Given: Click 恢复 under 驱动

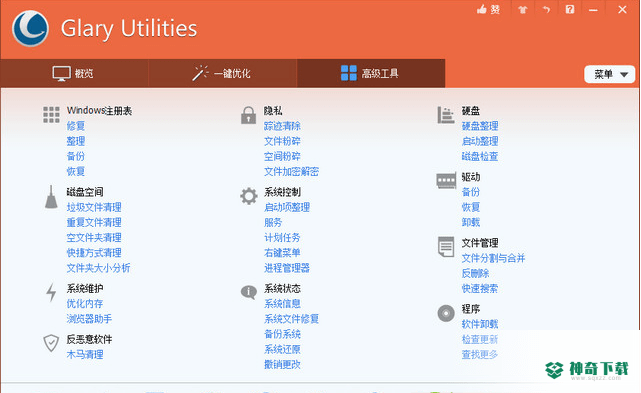Looking at the screenshot, I should click(x=471, y=207).
